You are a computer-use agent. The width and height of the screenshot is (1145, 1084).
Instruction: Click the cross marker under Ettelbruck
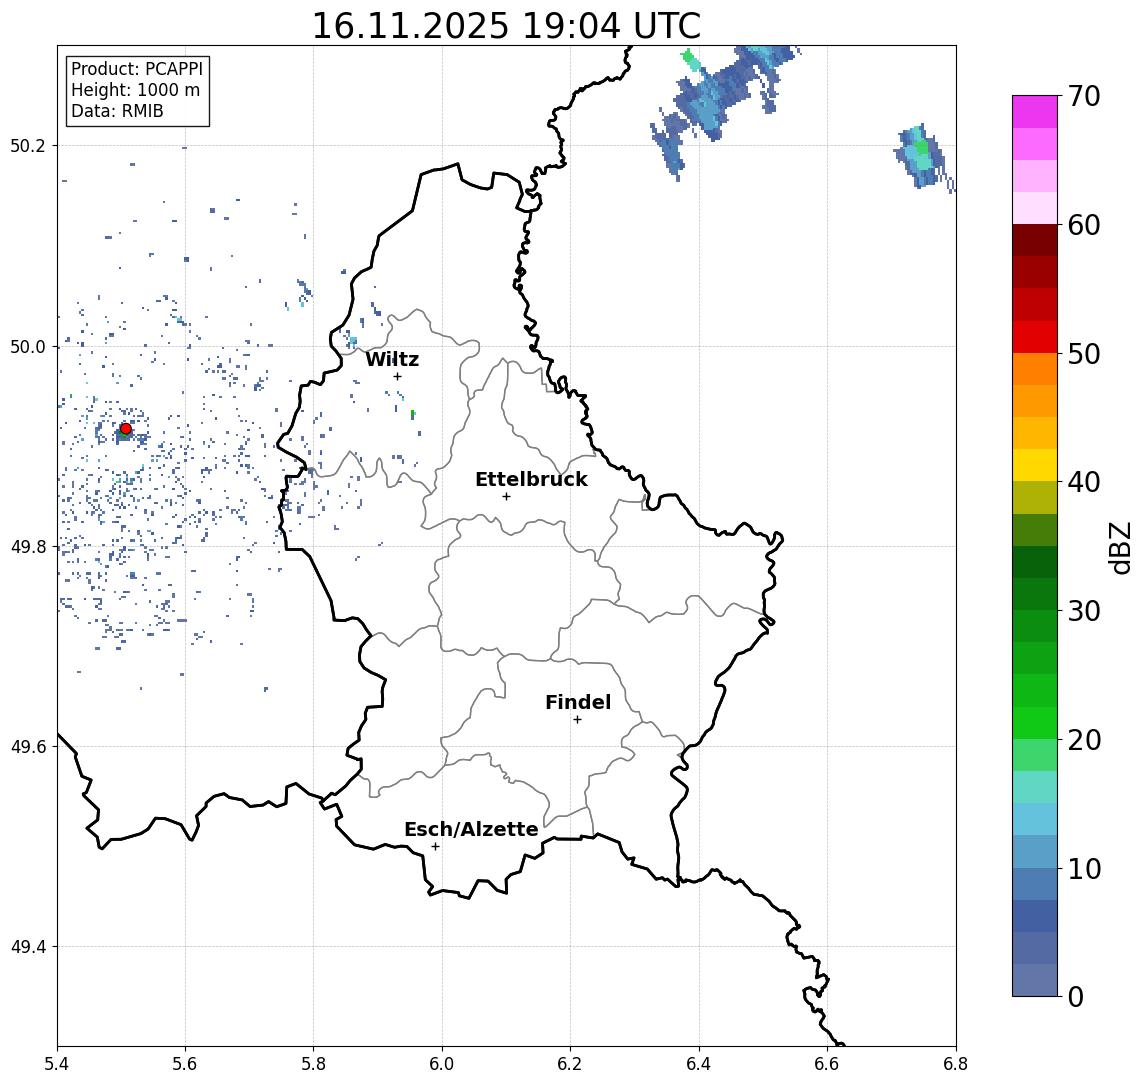click(506, 497)
